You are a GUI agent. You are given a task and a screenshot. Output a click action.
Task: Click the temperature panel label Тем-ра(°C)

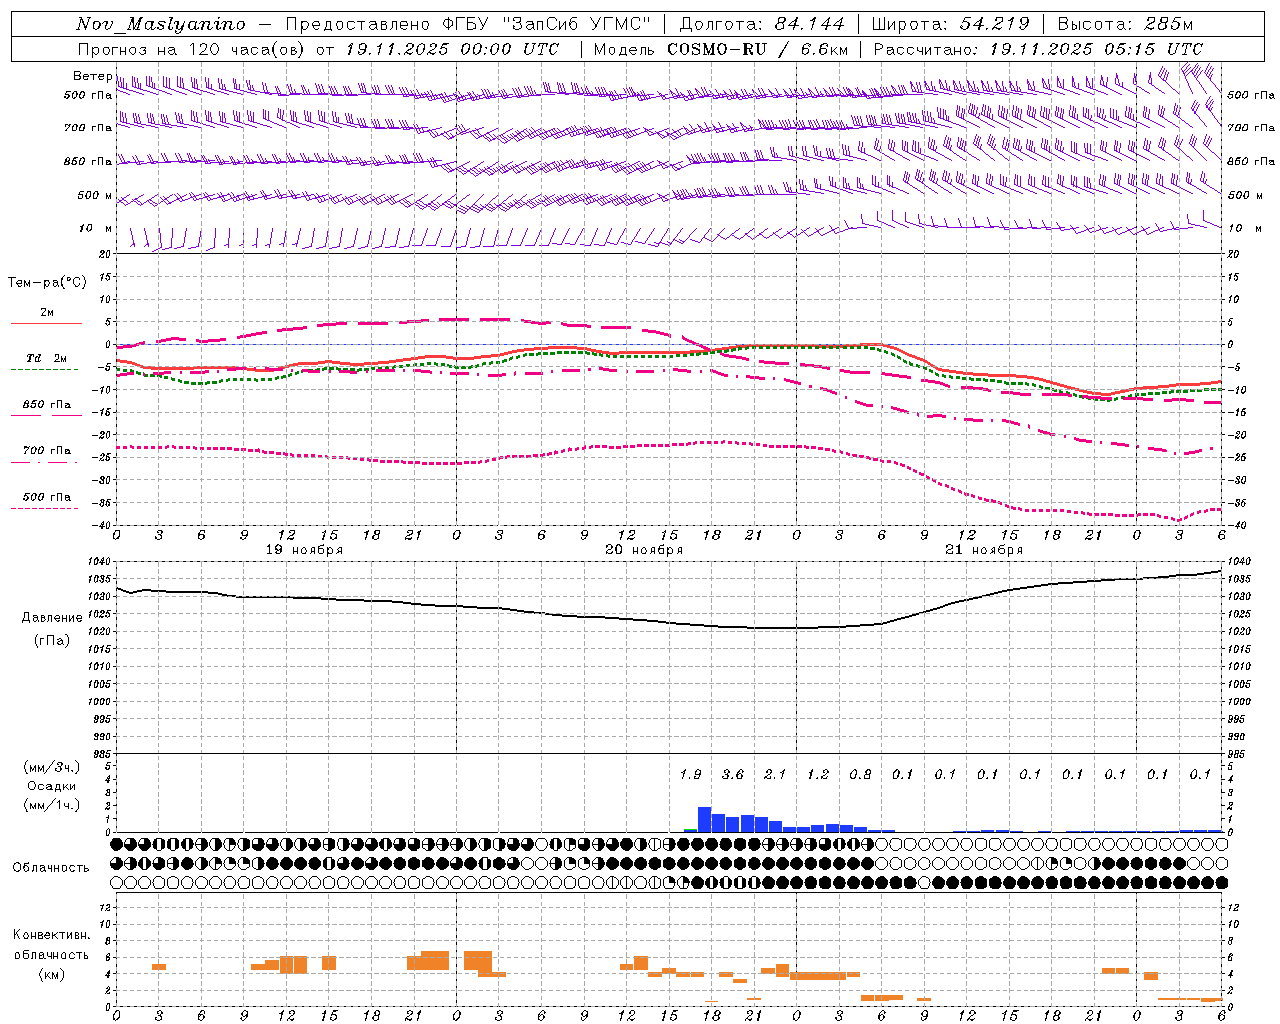[x=47, y=283]
